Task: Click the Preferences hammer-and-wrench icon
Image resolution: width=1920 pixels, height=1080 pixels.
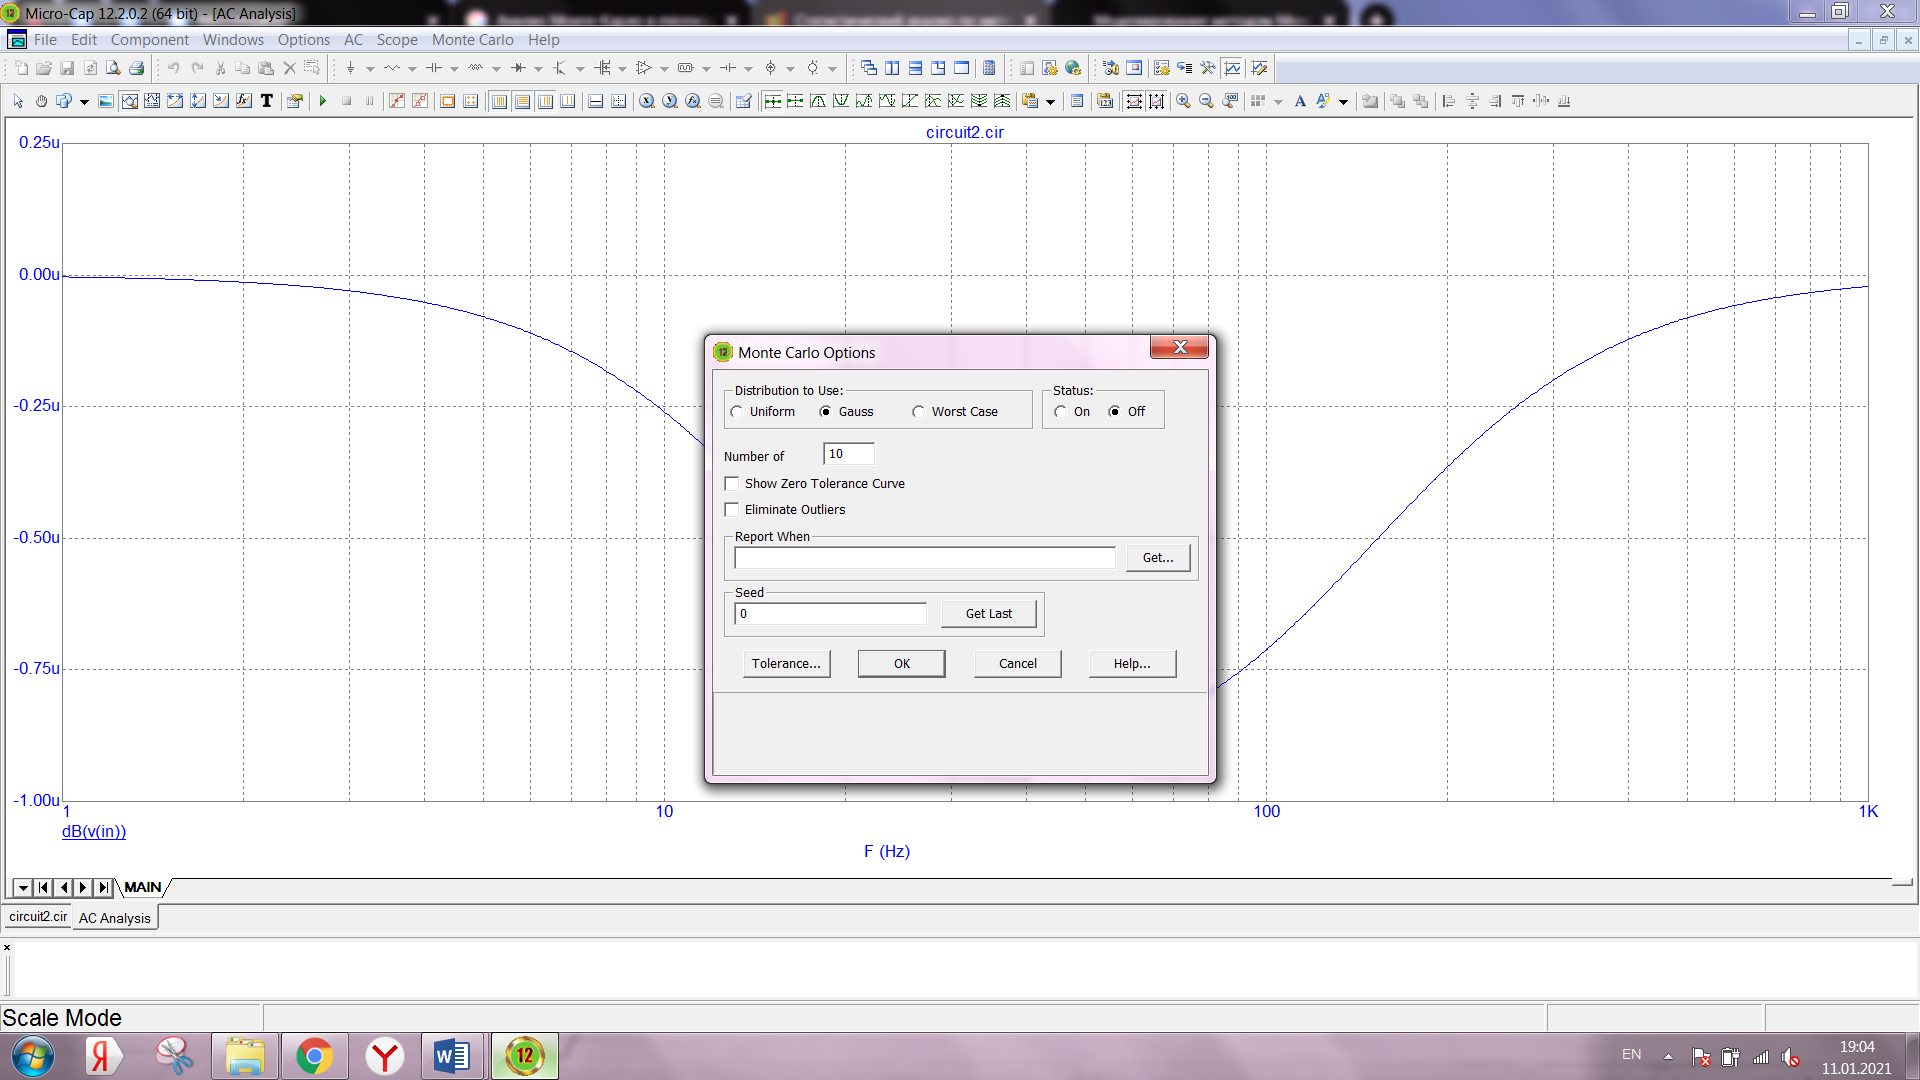Action: click(x=1208, y=68)
